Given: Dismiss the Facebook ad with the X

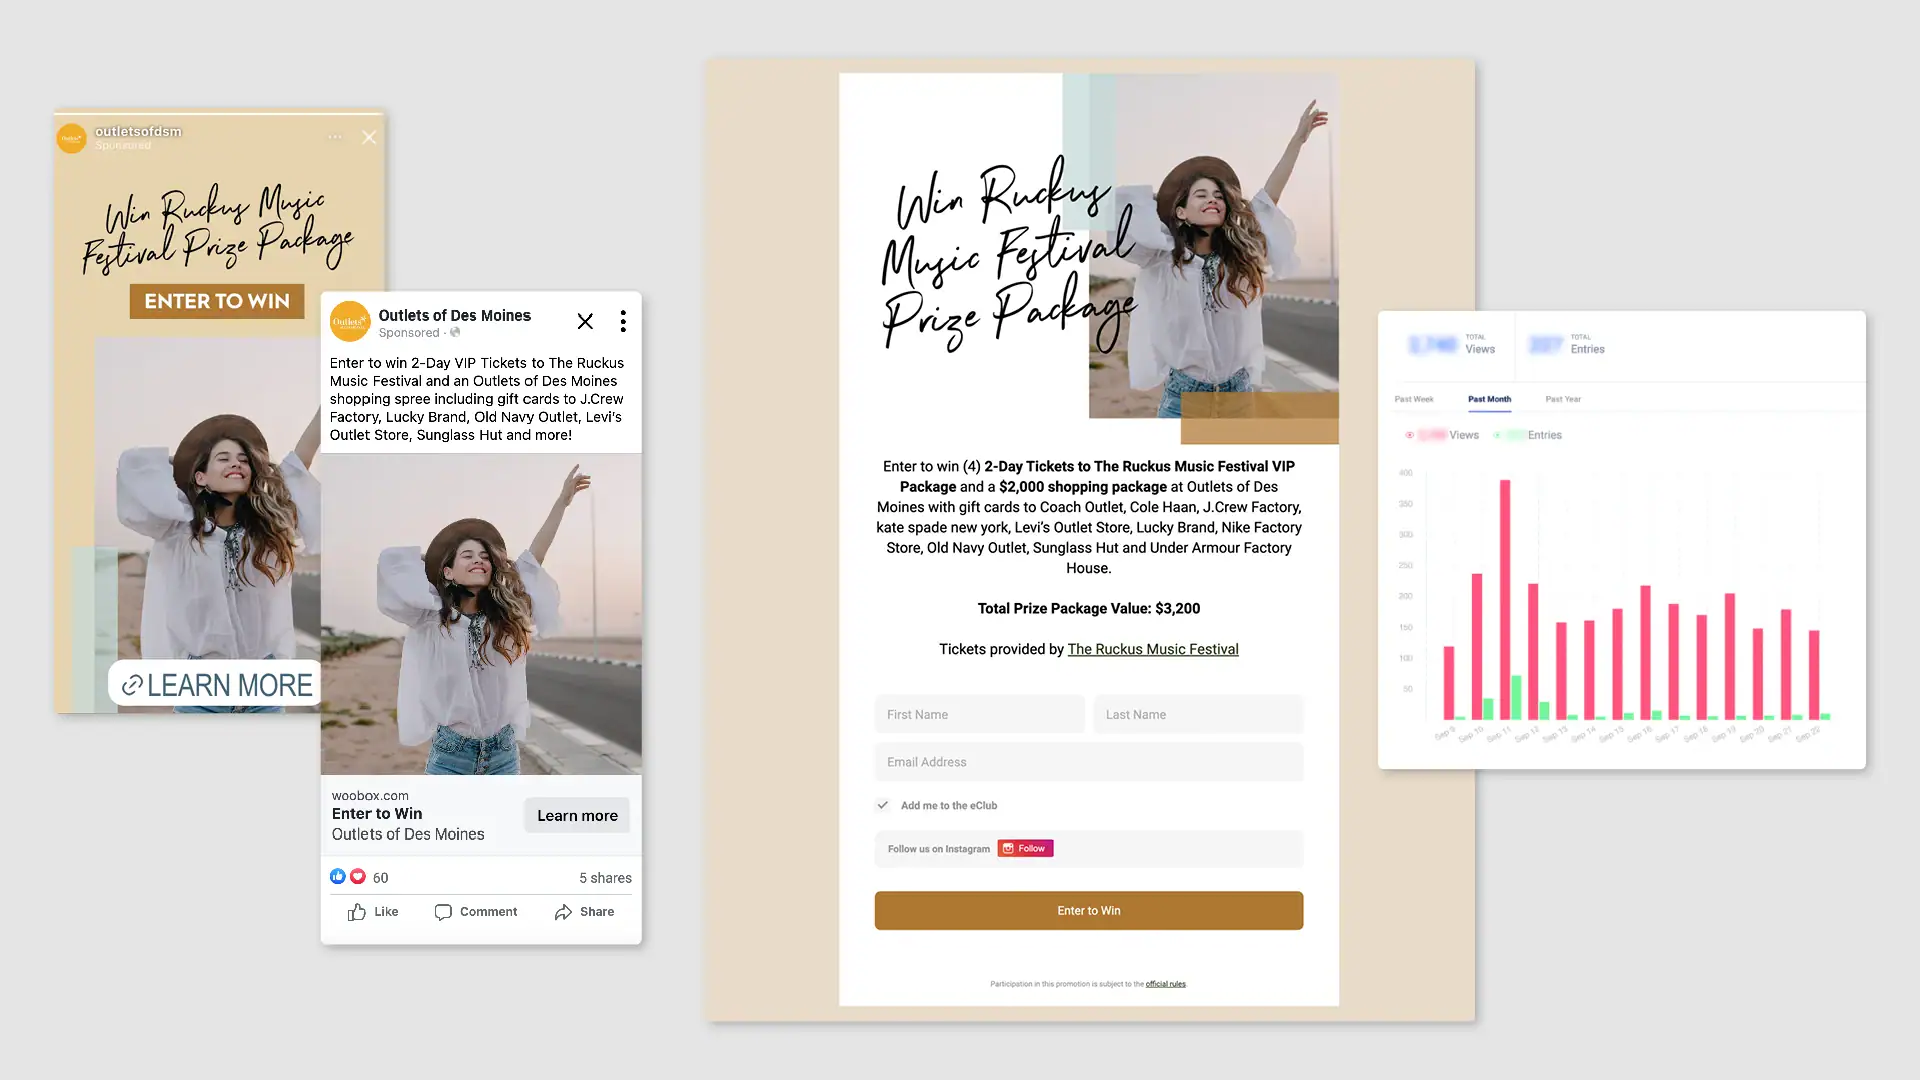Looking at the screenshot, I should tap(585, 321).
